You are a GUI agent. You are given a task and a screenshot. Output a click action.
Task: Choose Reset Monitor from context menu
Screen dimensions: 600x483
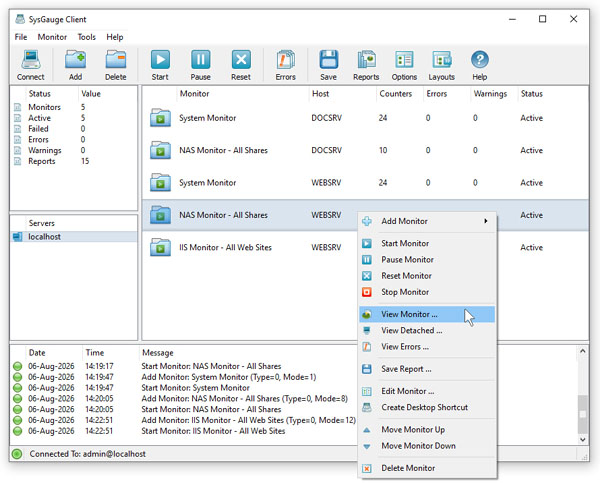coord(427,276)
